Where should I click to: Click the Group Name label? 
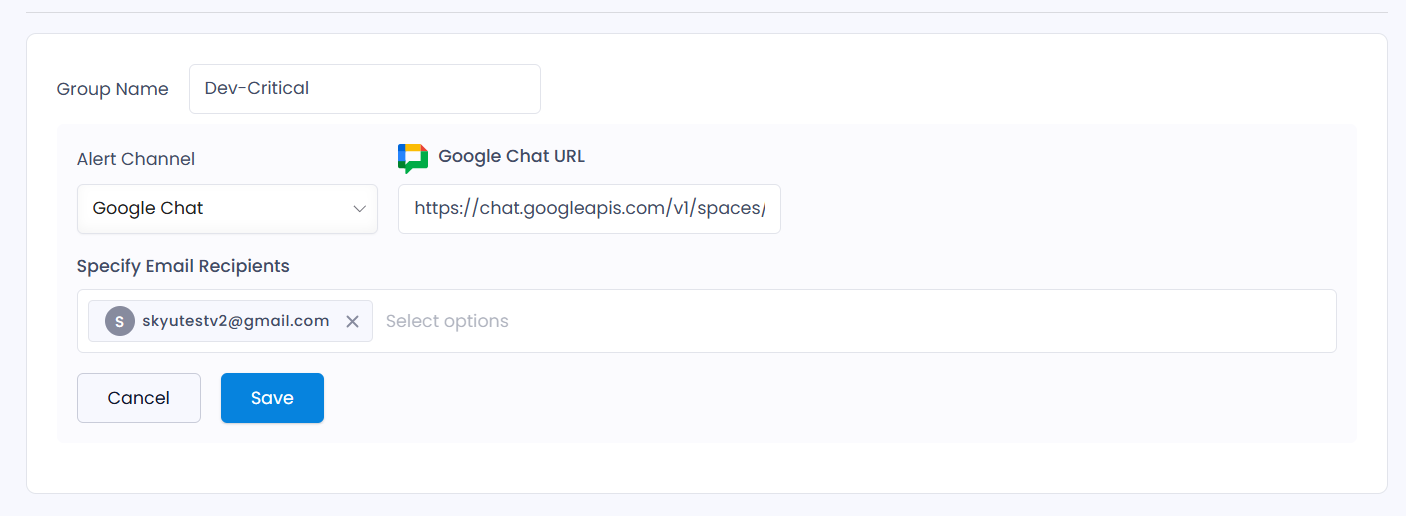pyautogui.click(x=113, y=89)
